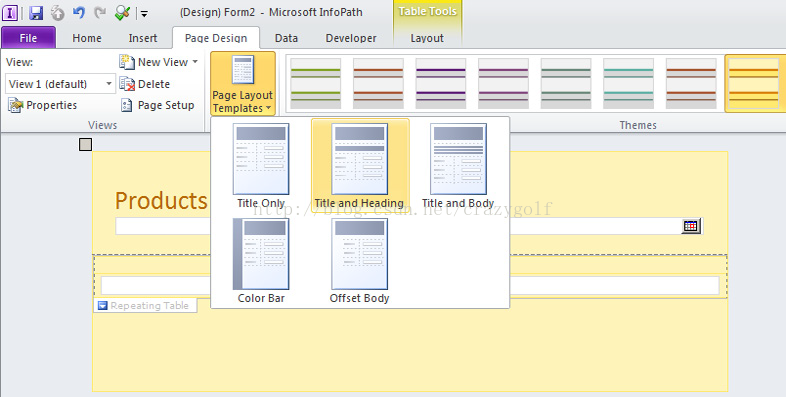Apply the gray-green theme swatch

566,84
